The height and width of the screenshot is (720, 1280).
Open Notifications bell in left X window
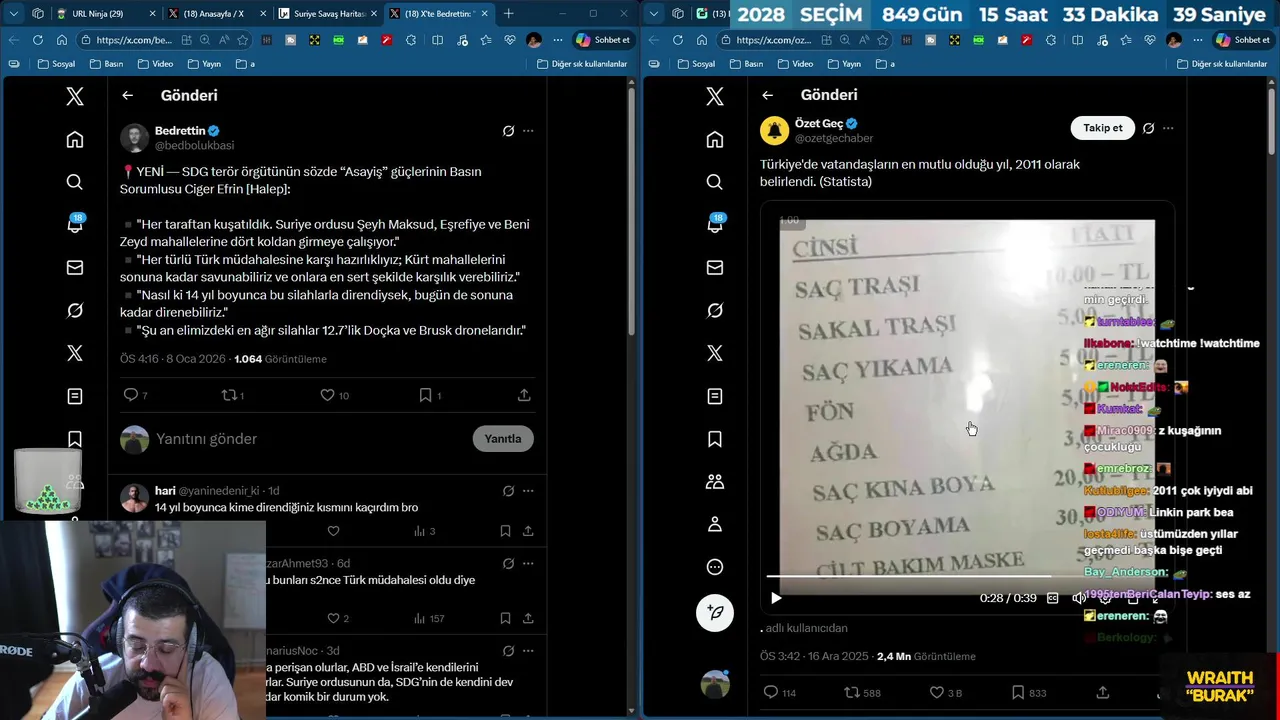pos(75,225)
